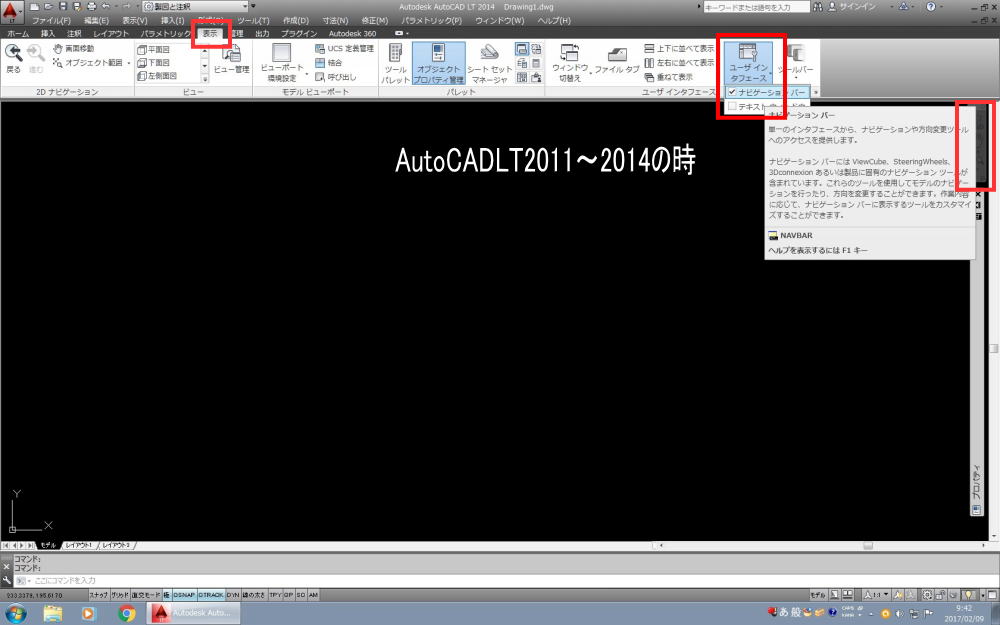
Task: Open the 製図と注釈 workspace dropdown
Action: (195, 6)
